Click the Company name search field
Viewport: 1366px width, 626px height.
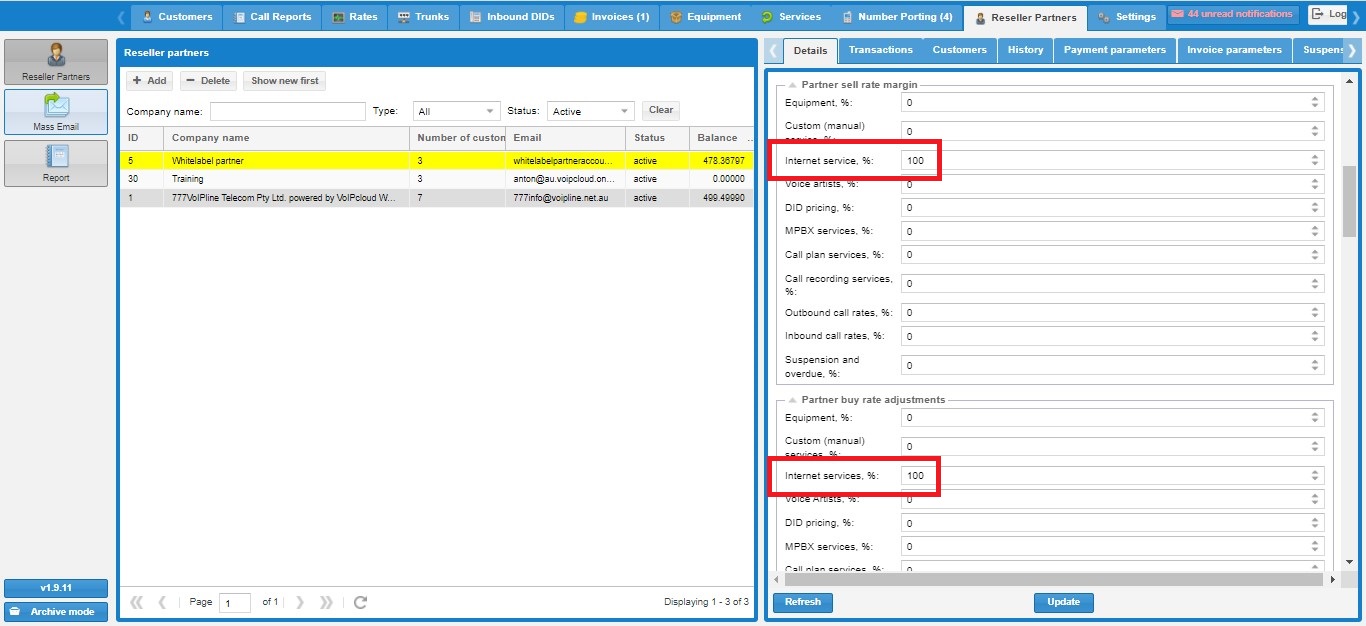coord(287,111)
